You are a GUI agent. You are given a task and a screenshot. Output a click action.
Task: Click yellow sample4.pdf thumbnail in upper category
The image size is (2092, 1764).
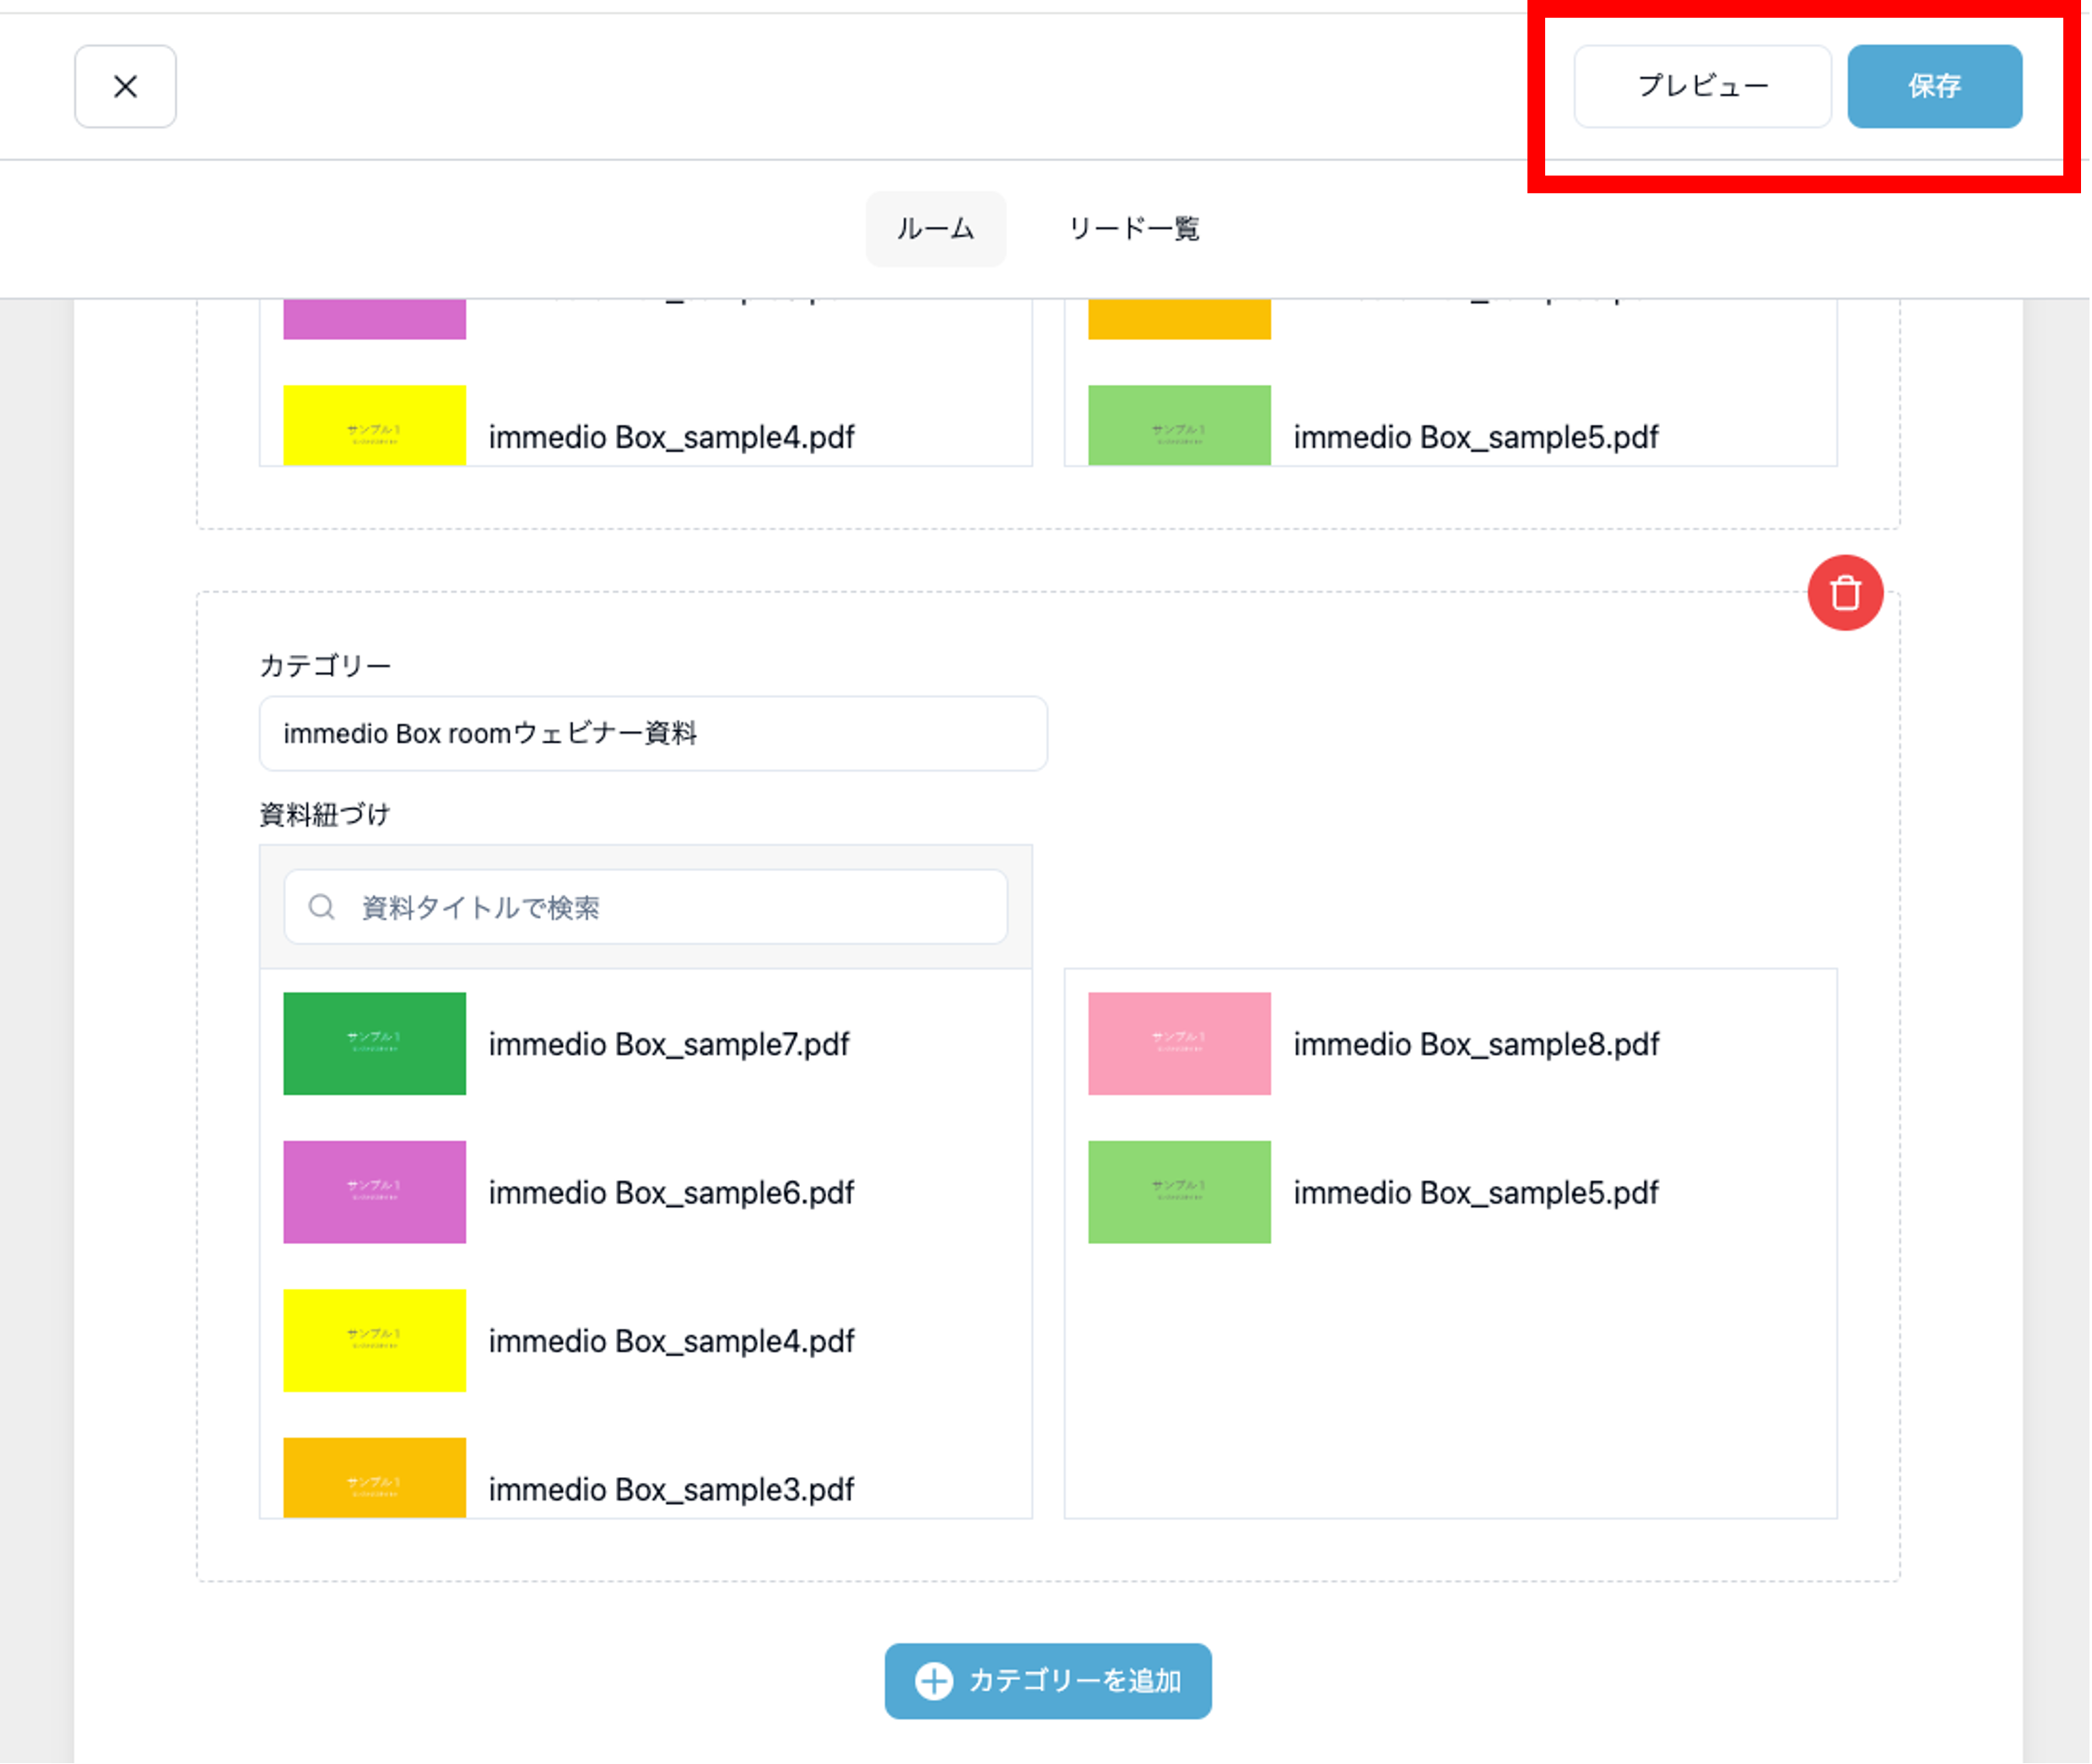click(374, 425)
